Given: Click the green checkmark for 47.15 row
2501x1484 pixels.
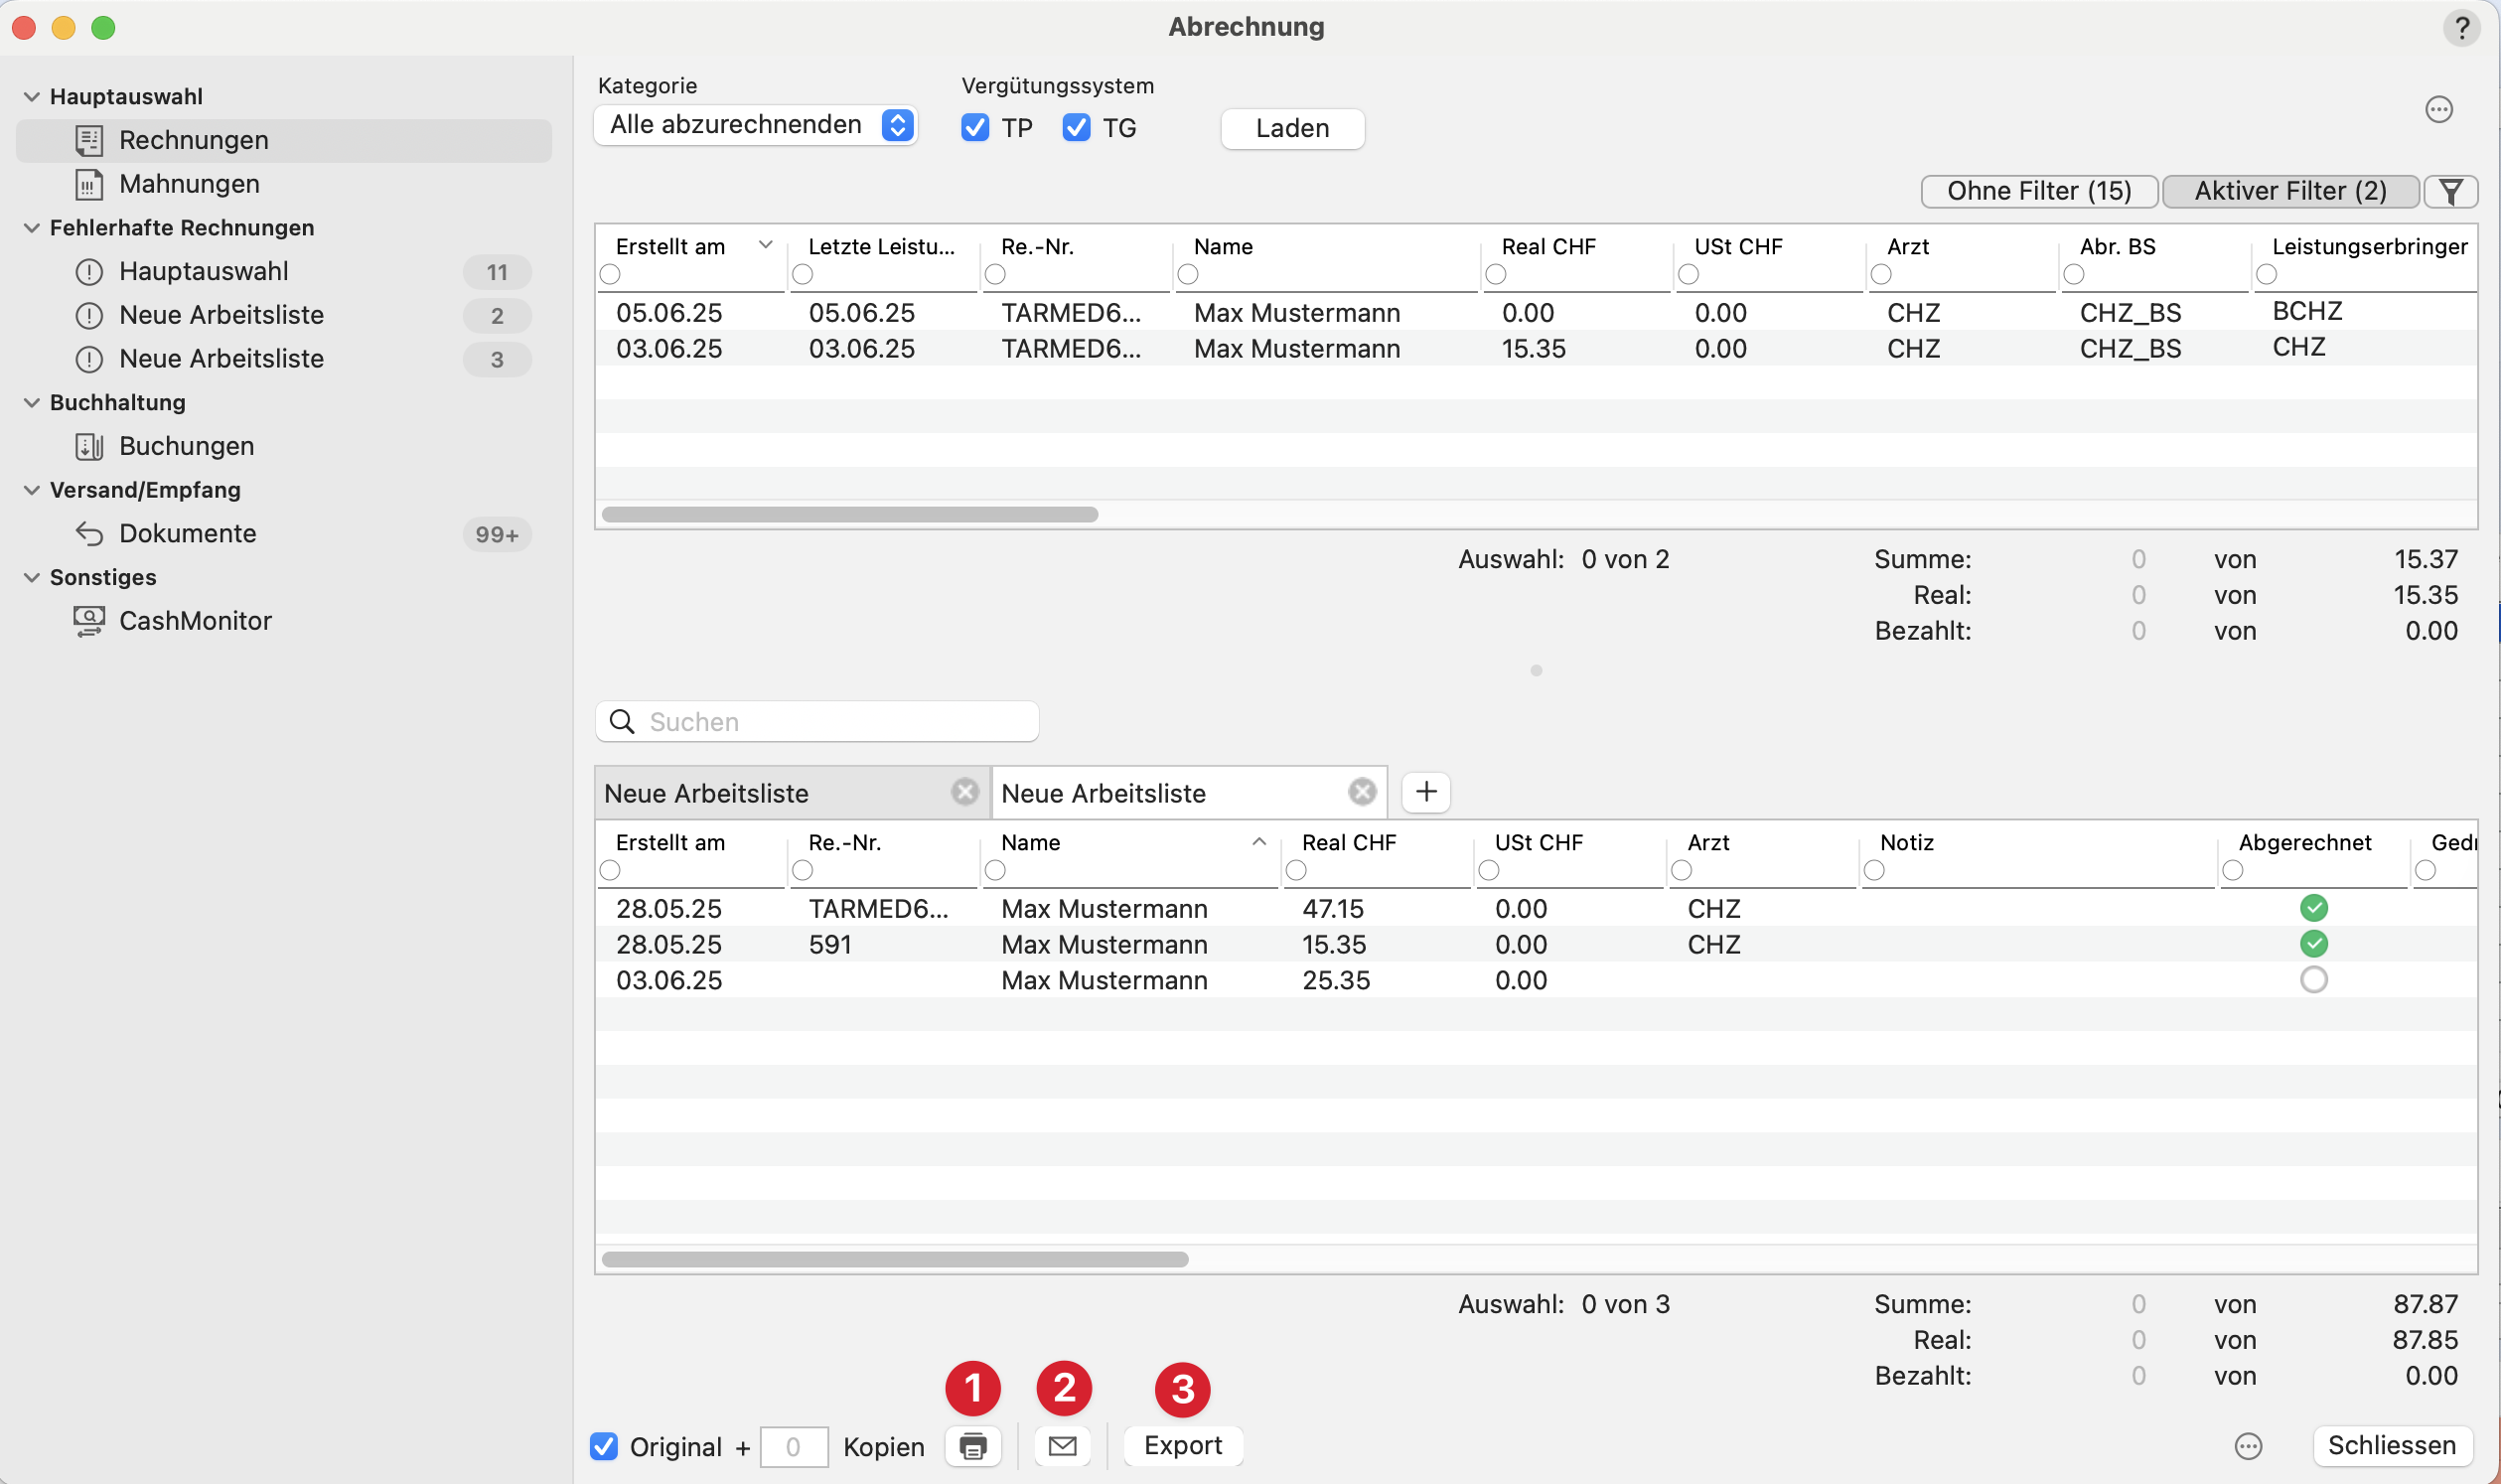Looking at the screenshot, I should tap(2313, 908).
